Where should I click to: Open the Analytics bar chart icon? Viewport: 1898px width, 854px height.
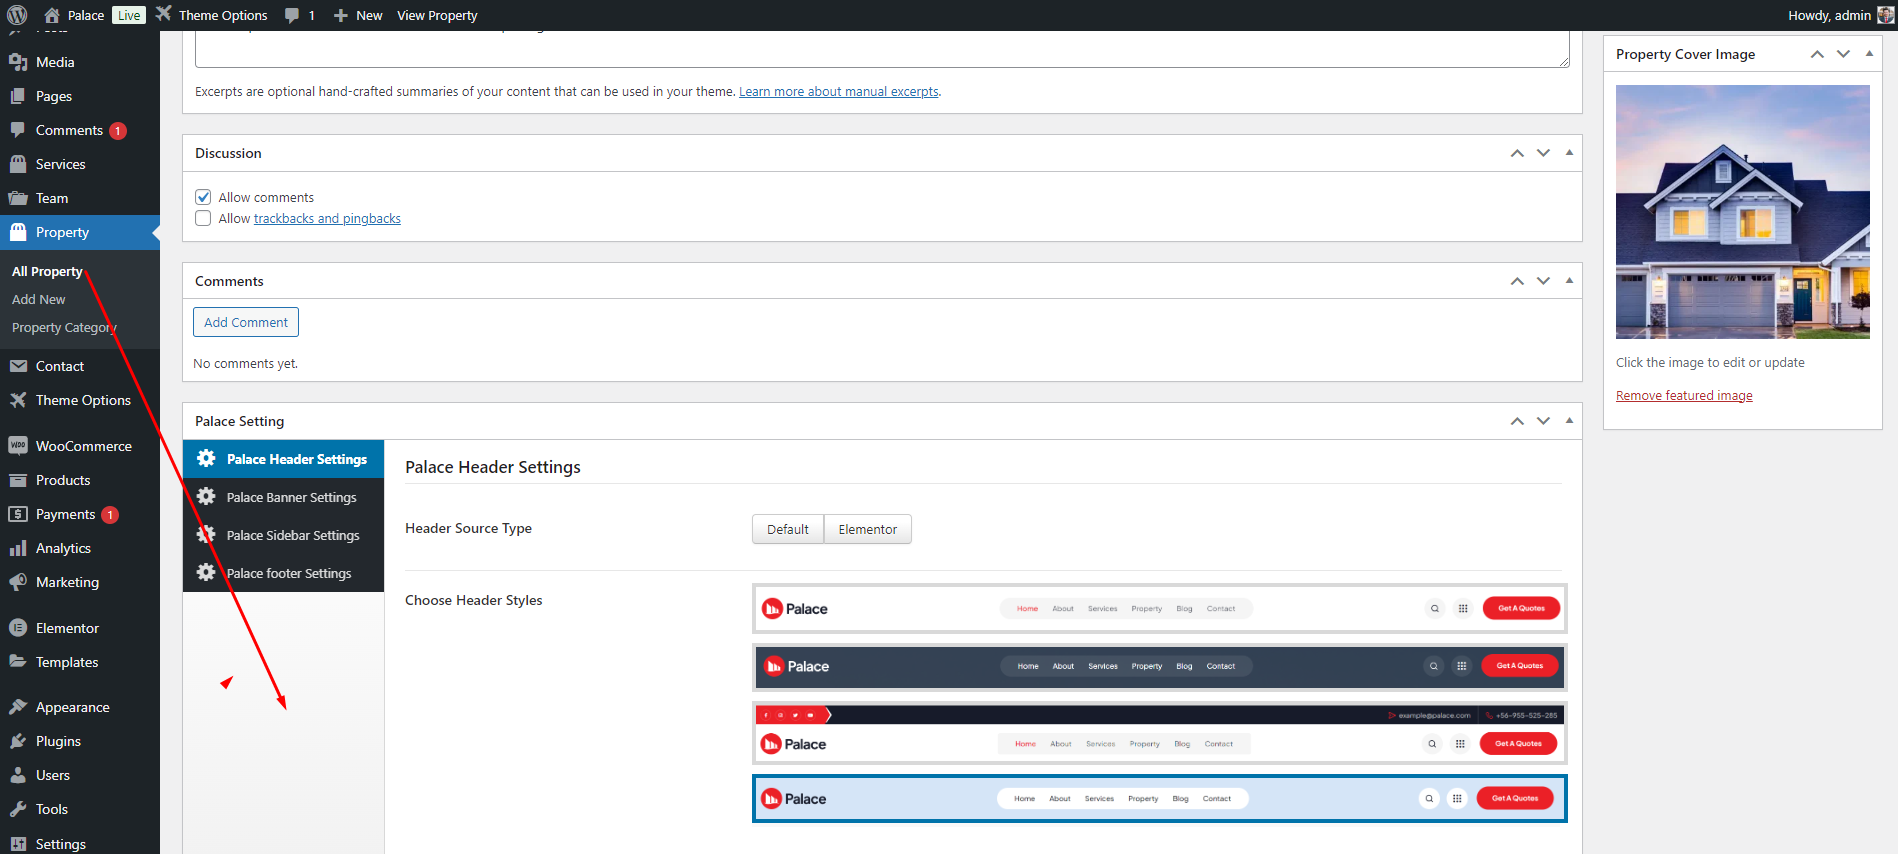tap(18, 548)
